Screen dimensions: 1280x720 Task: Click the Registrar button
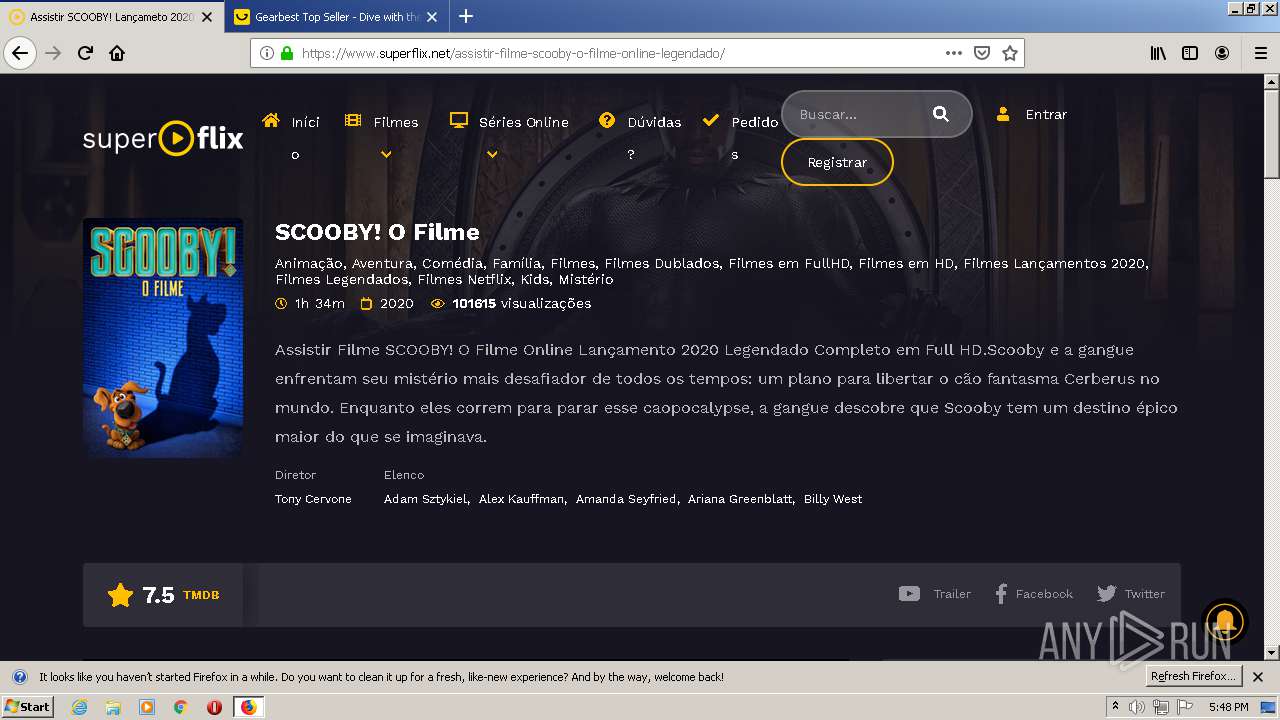point(837,162)
